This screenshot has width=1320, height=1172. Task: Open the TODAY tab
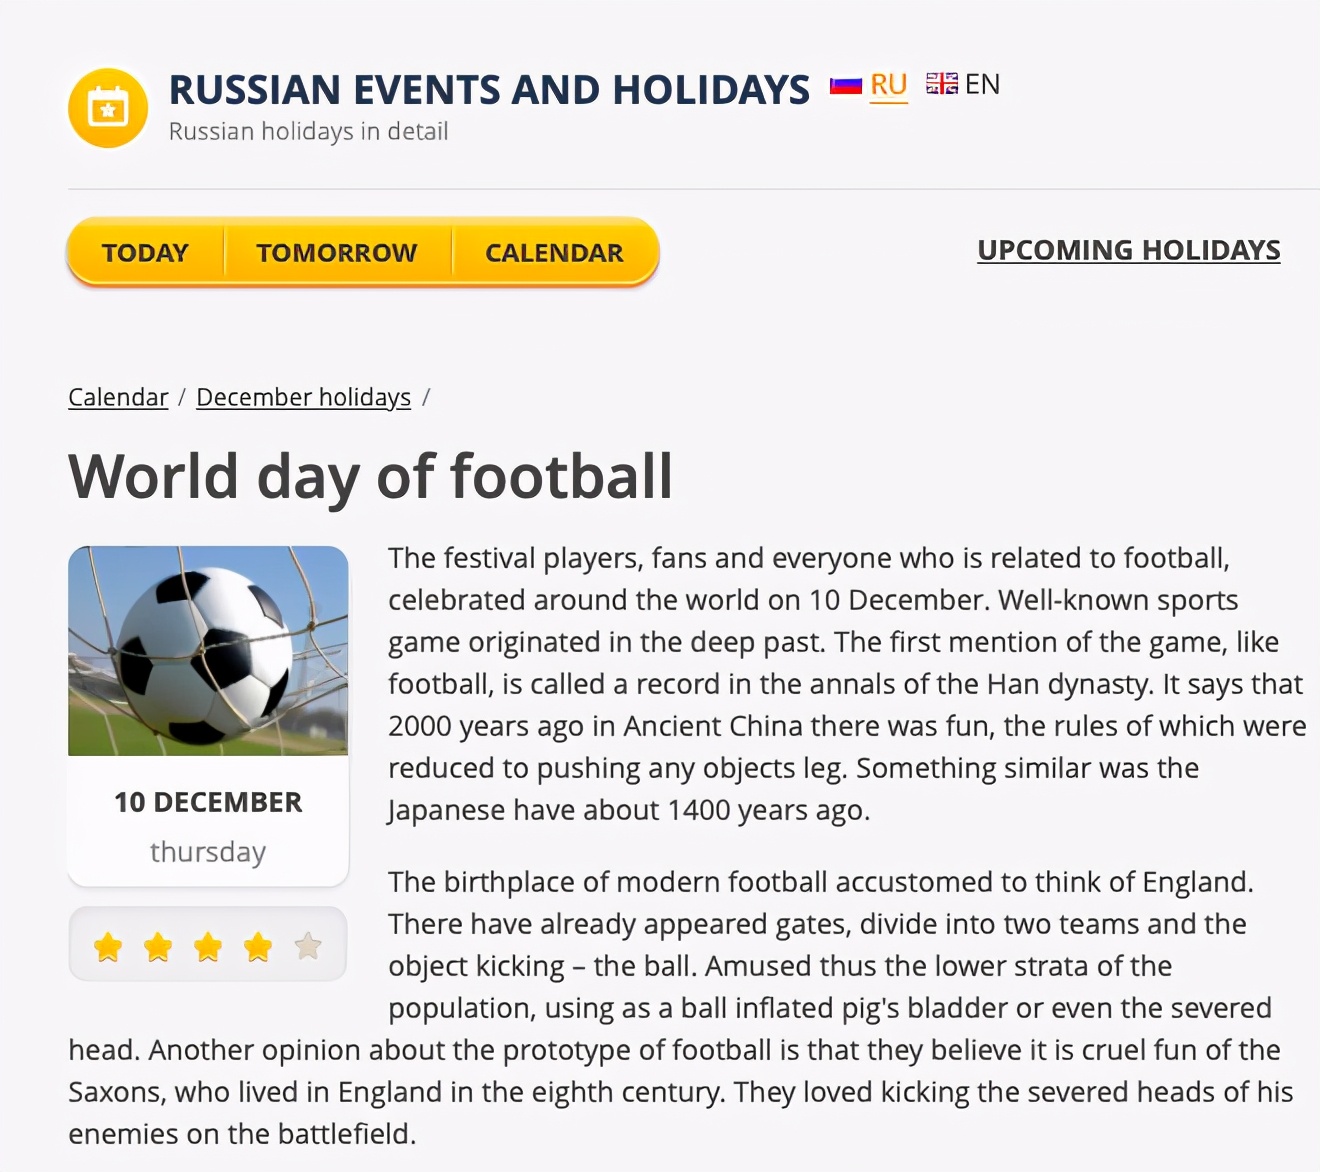(x=145, y=253)
